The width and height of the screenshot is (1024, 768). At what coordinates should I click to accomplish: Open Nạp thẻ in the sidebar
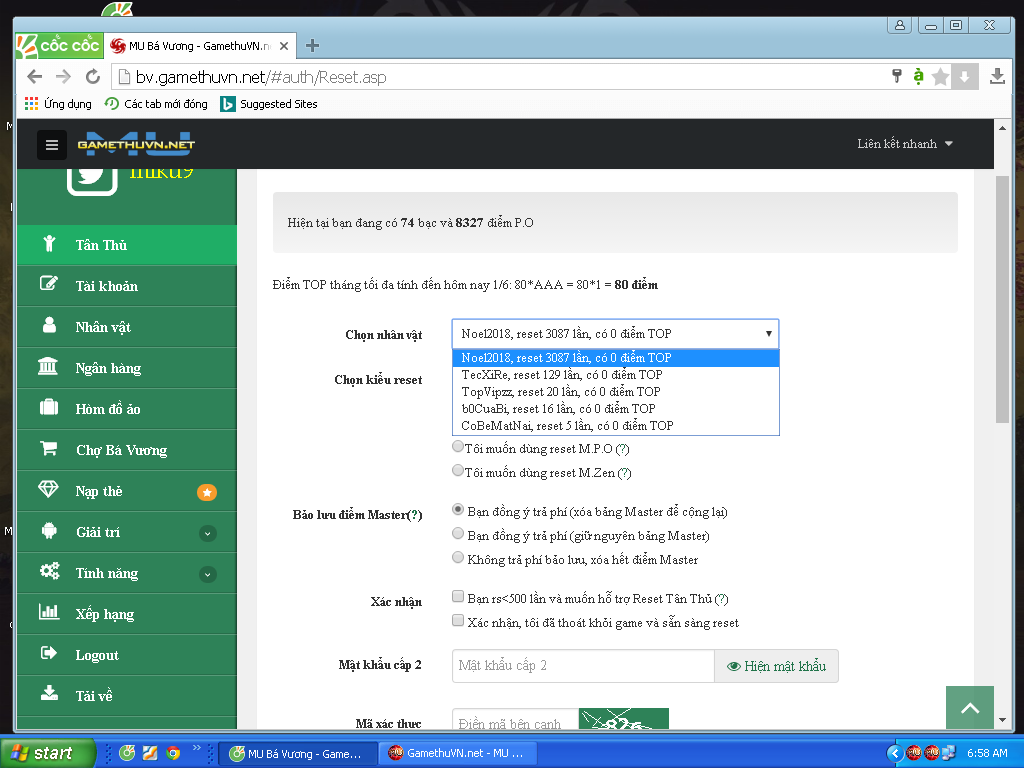tap(127, 492)
